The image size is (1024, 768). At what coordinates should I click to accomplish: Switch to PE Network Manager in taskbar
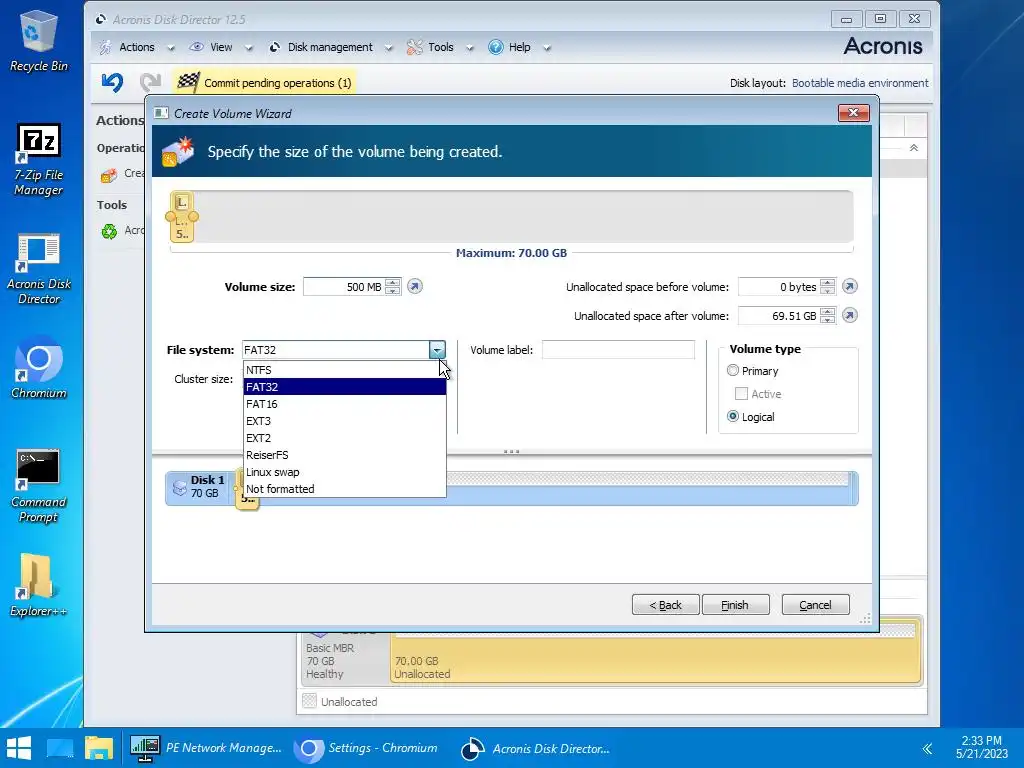[206, 748]
